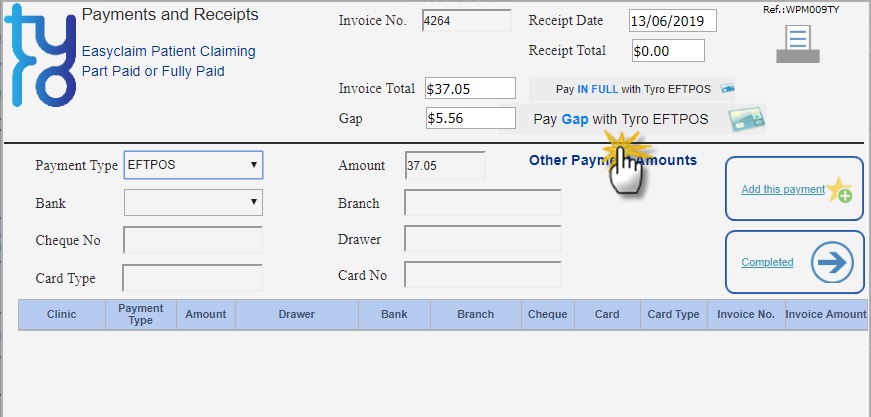Click the blue arrow icon beside Completed
The height and width of the screenshot is (417, 871).
(832, 262)
